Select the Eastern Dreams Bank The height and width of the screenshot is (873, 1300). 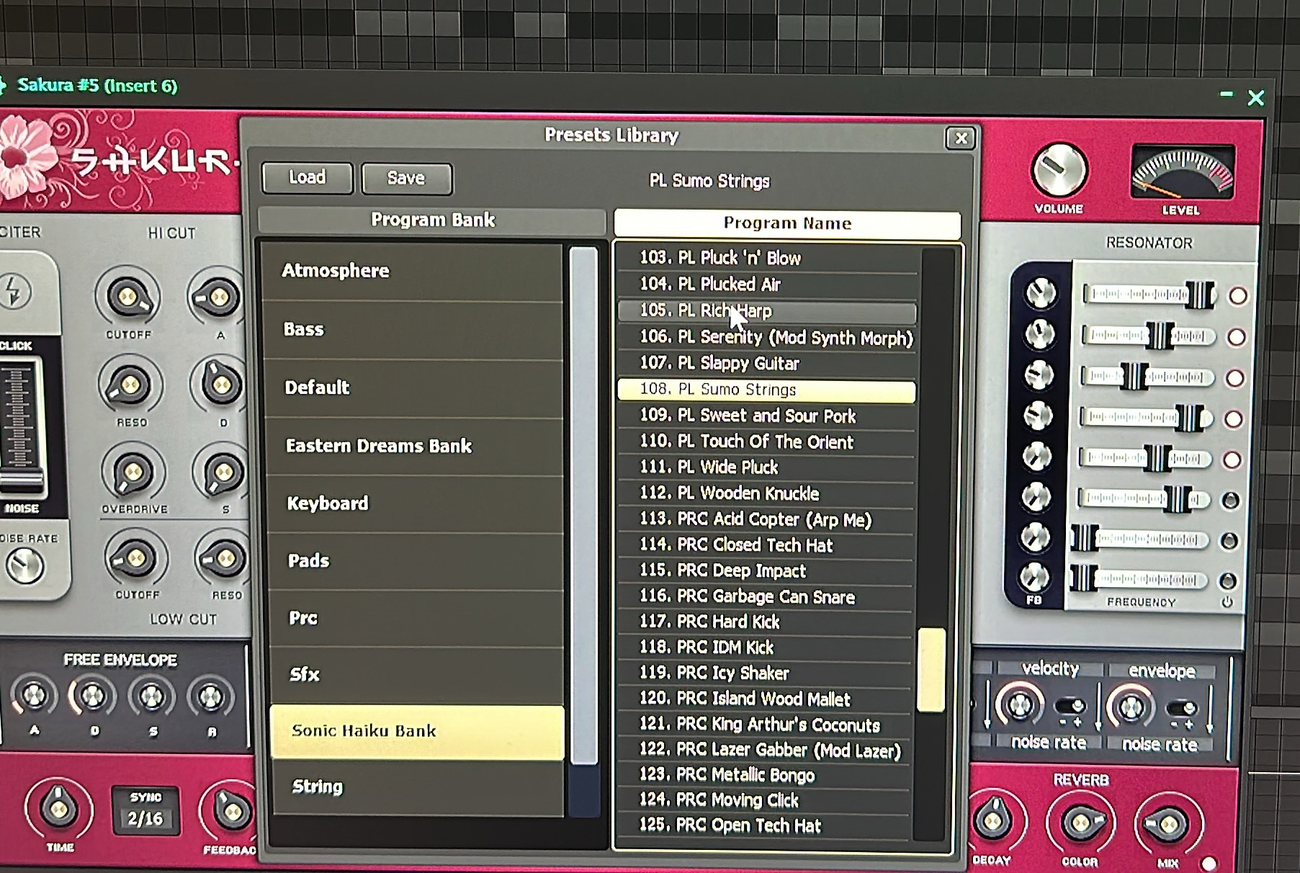click(x=413, y=446)
